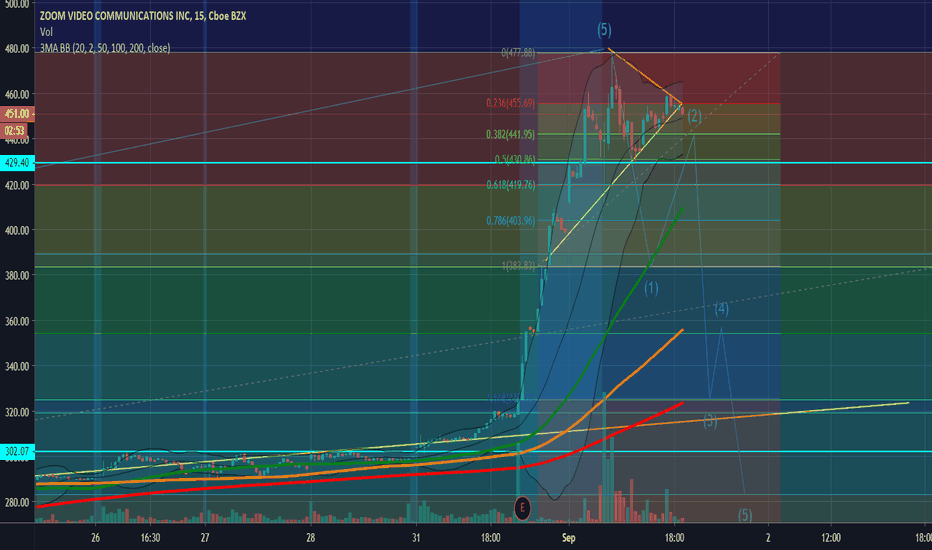Select the wave label (2)

(x=694, y=116)
